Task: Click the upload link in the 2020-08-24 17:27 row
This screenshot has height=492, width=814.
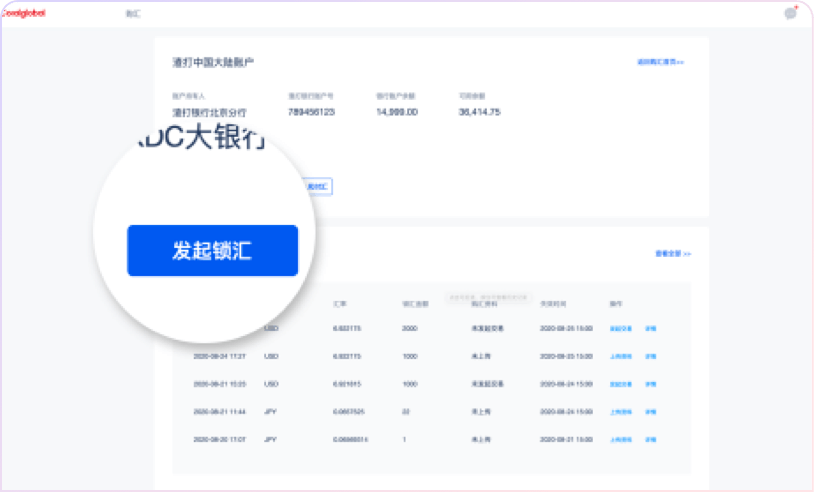Action: coord(621,357)
